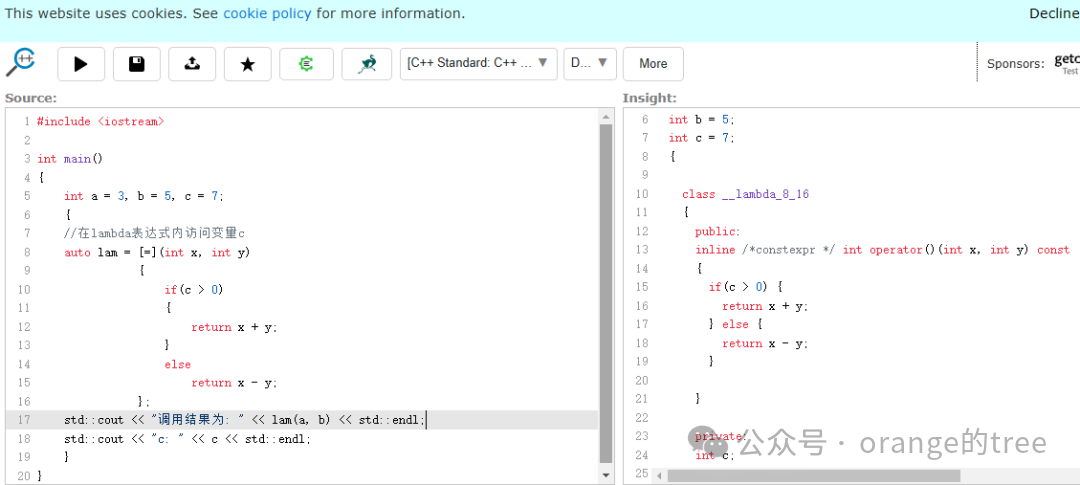1080x485 pixels.
Task: Click the 'Insight:' panel heading
Action: point(650,99)
